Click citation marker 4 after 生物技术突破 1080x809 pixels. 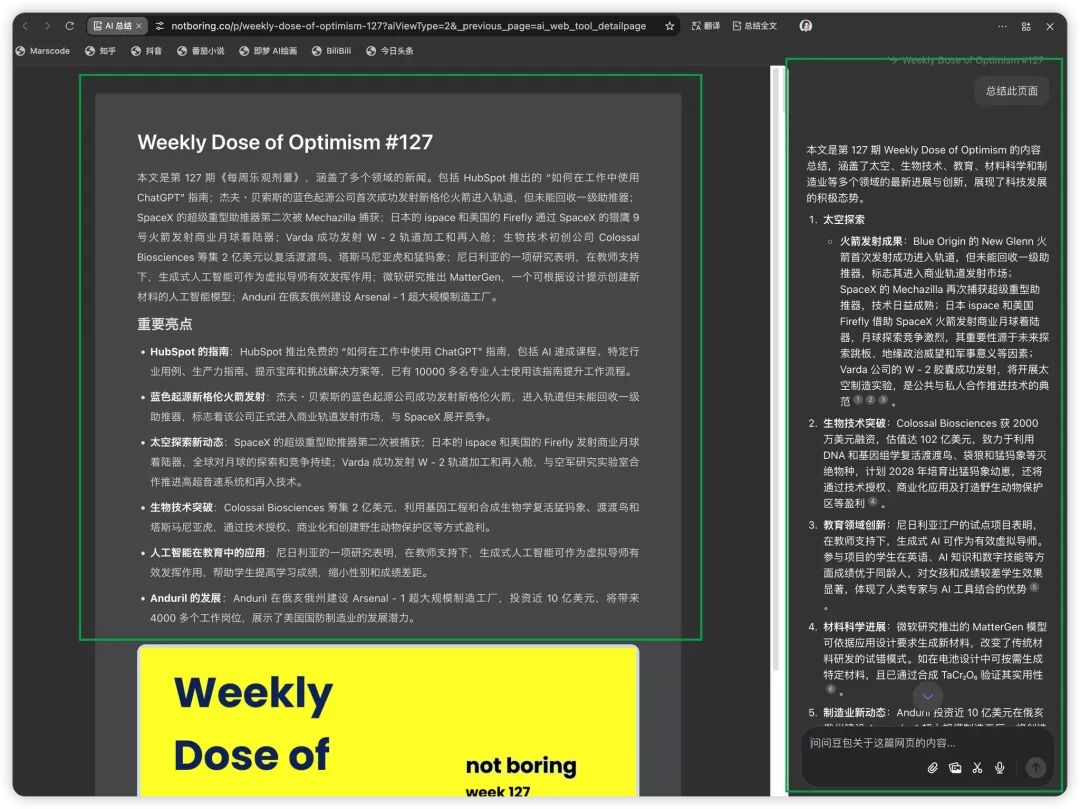[873, 503]
